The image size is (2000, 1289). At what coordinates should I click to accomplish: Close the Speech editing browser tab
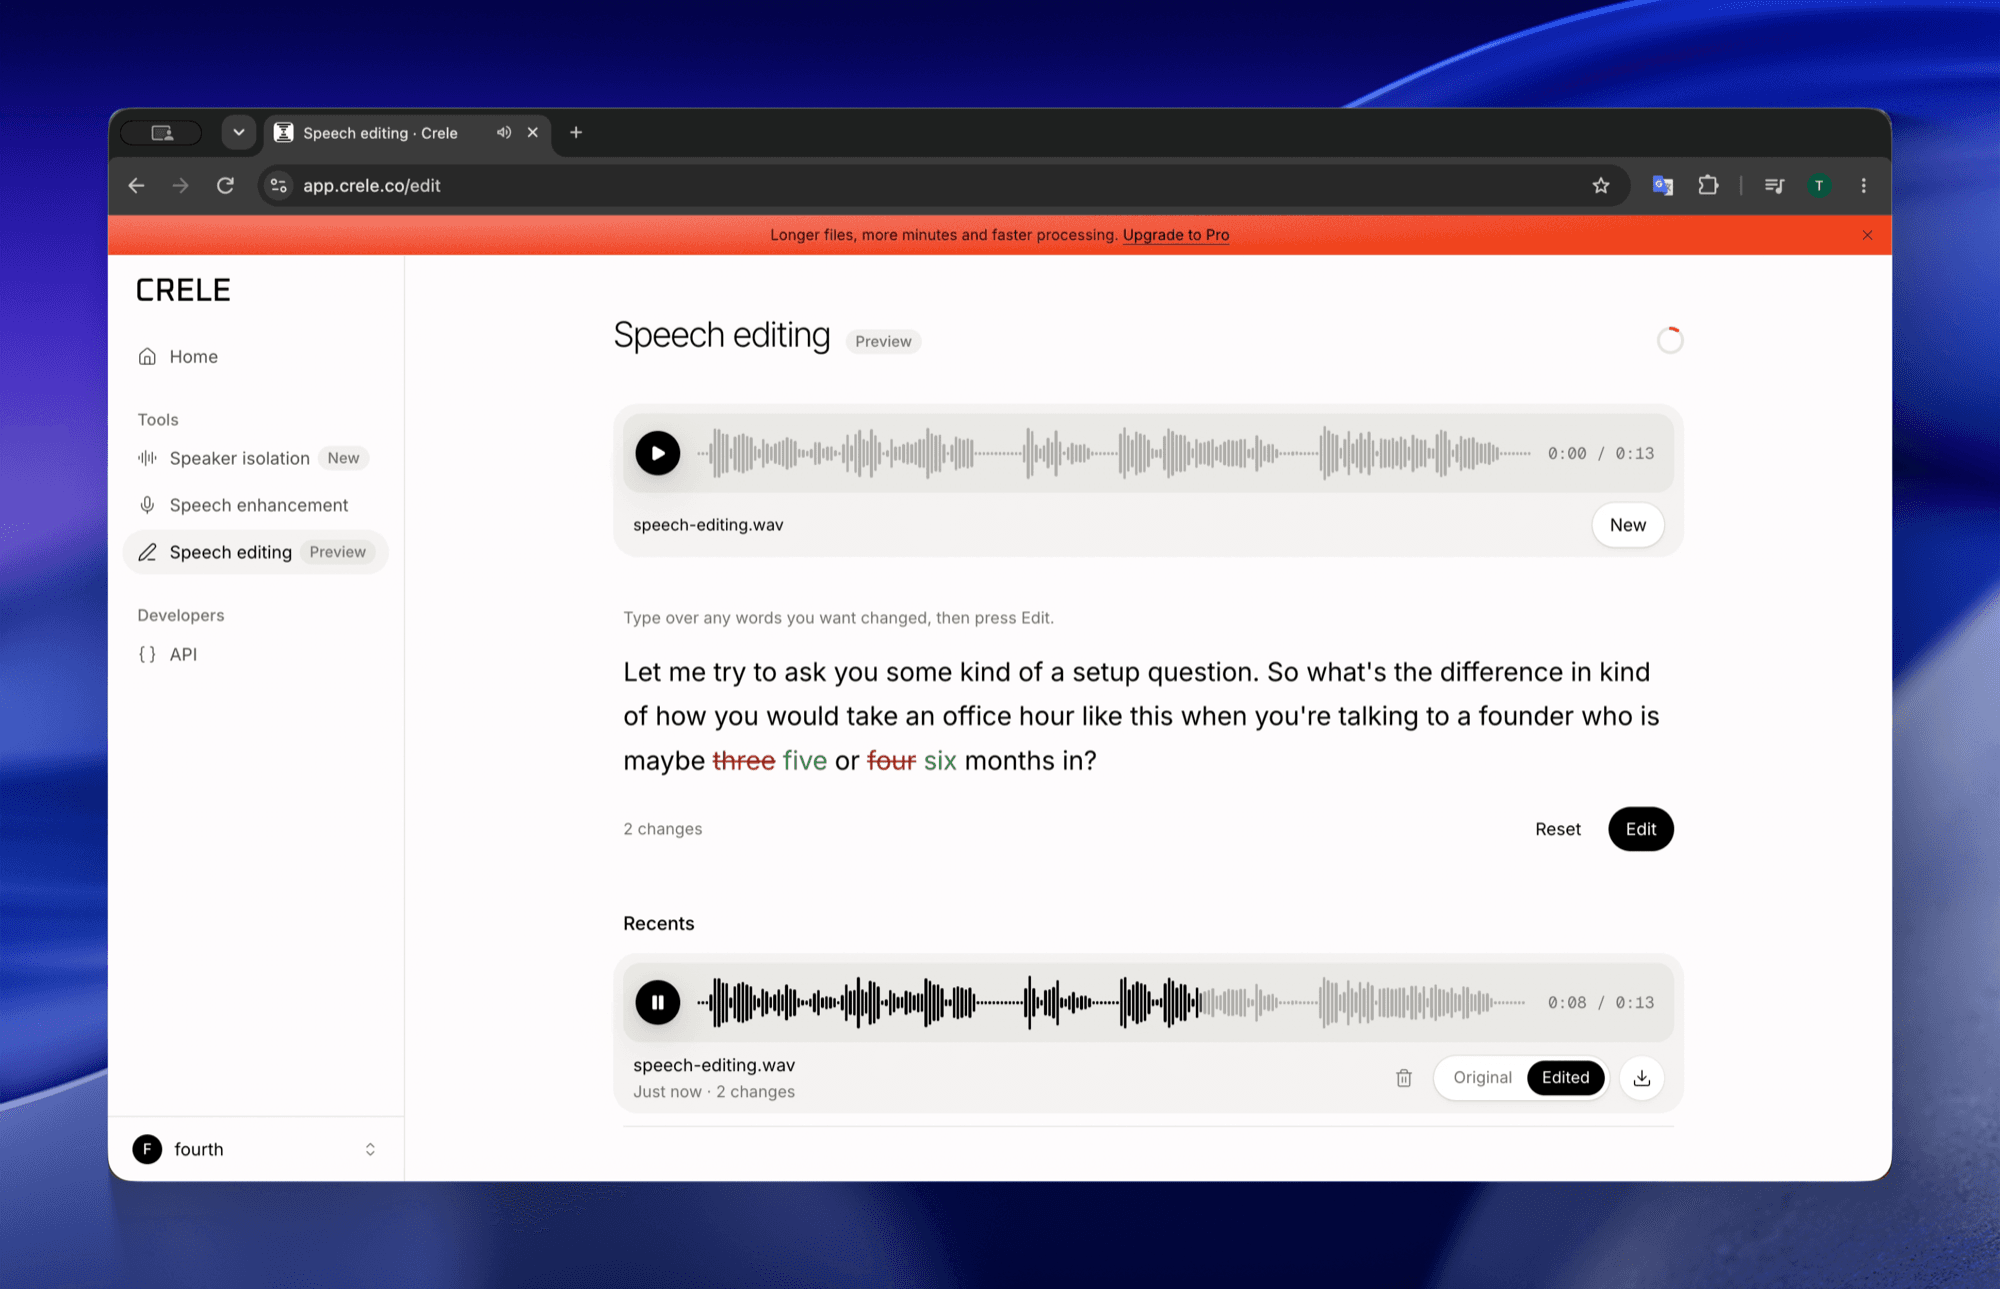pos(533,132)
